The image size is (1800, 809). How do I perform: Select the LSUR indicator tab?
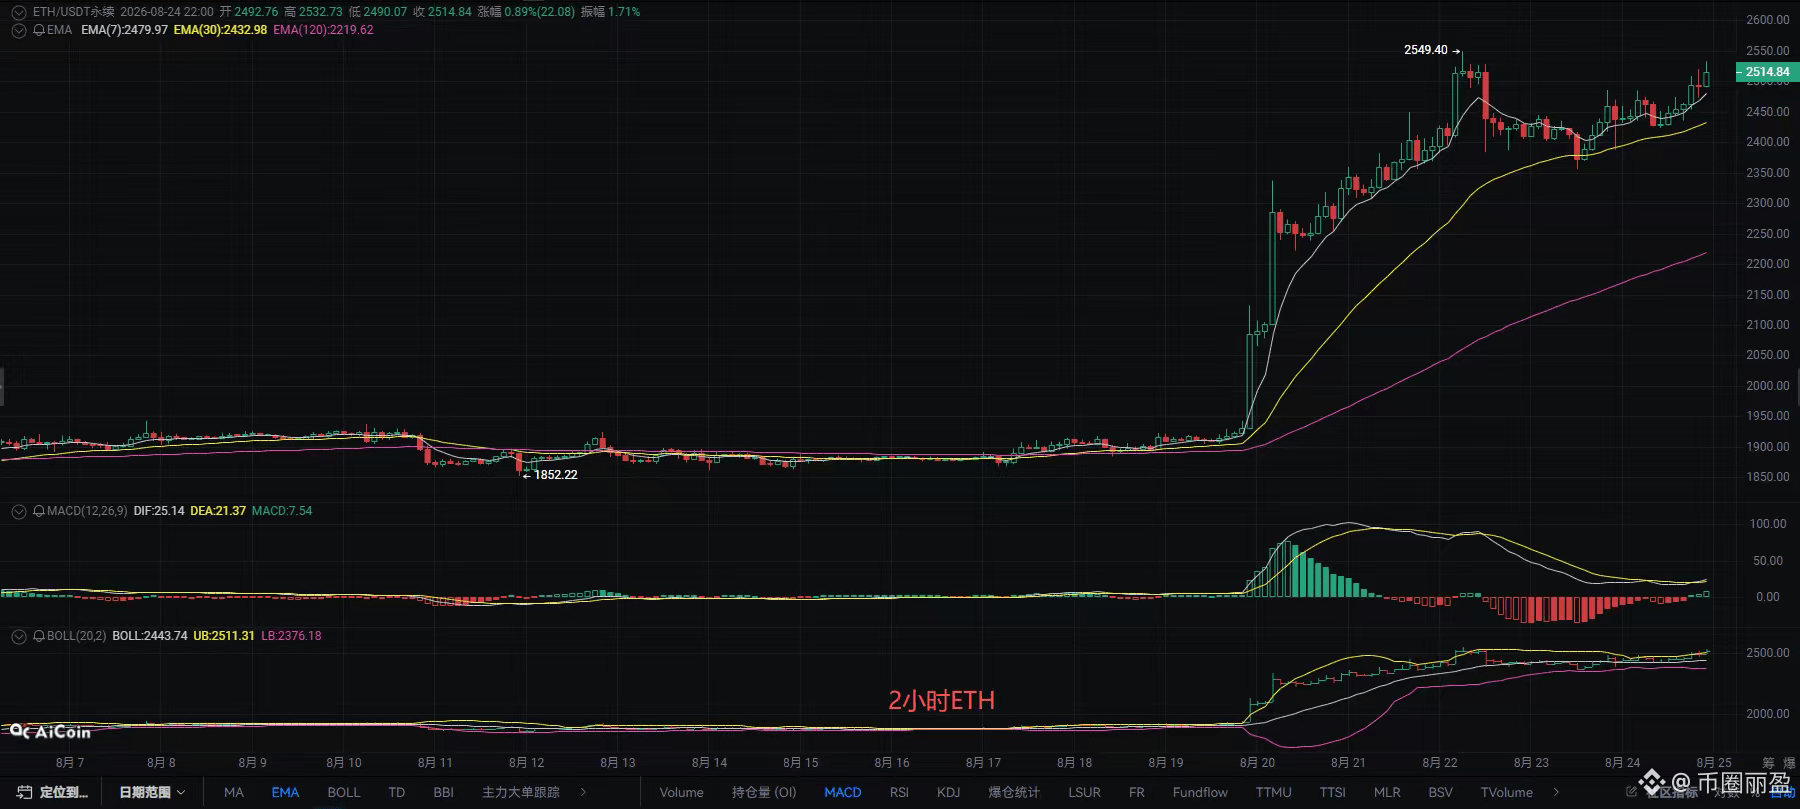tap(1085, 792)
